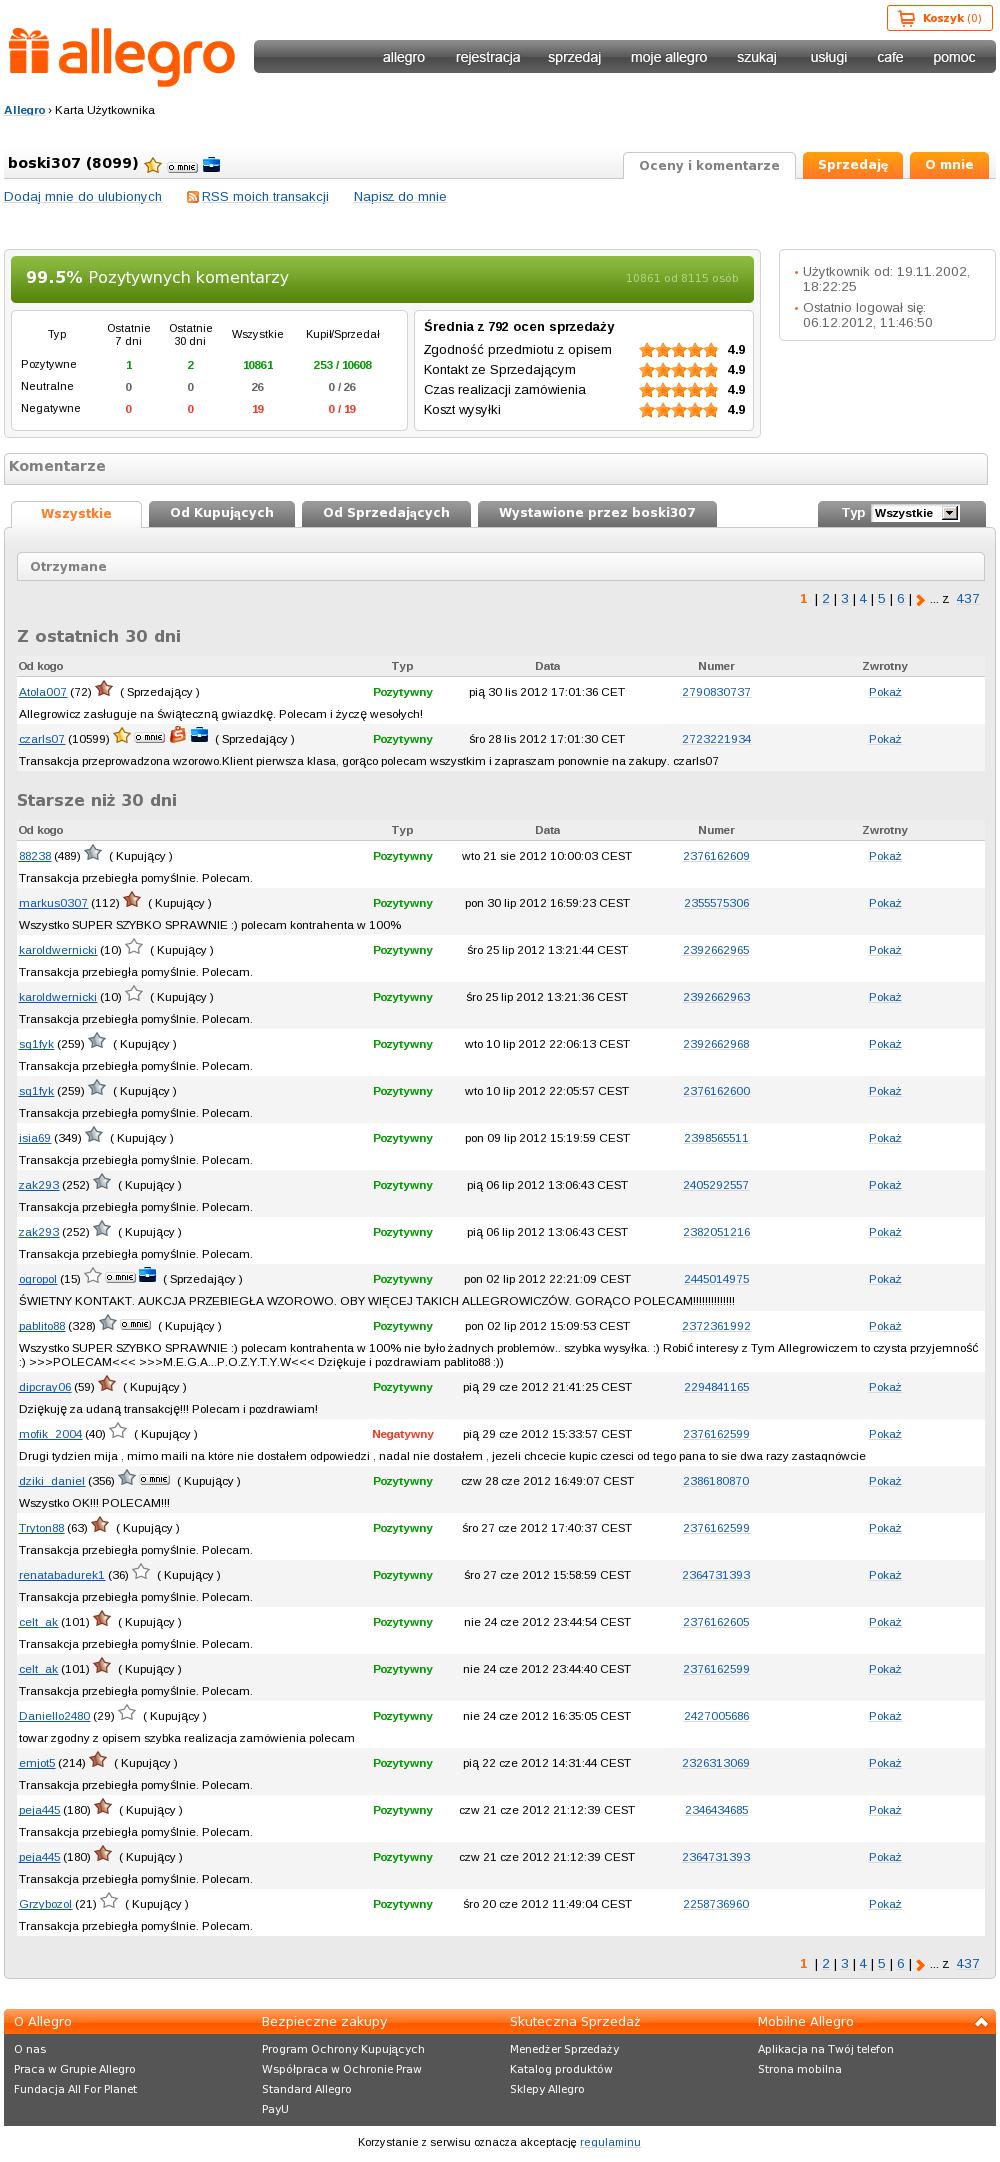Open user profile renatabadurek1
This screenshot has height=2162, width=1000.
[x=62, y=1575]
